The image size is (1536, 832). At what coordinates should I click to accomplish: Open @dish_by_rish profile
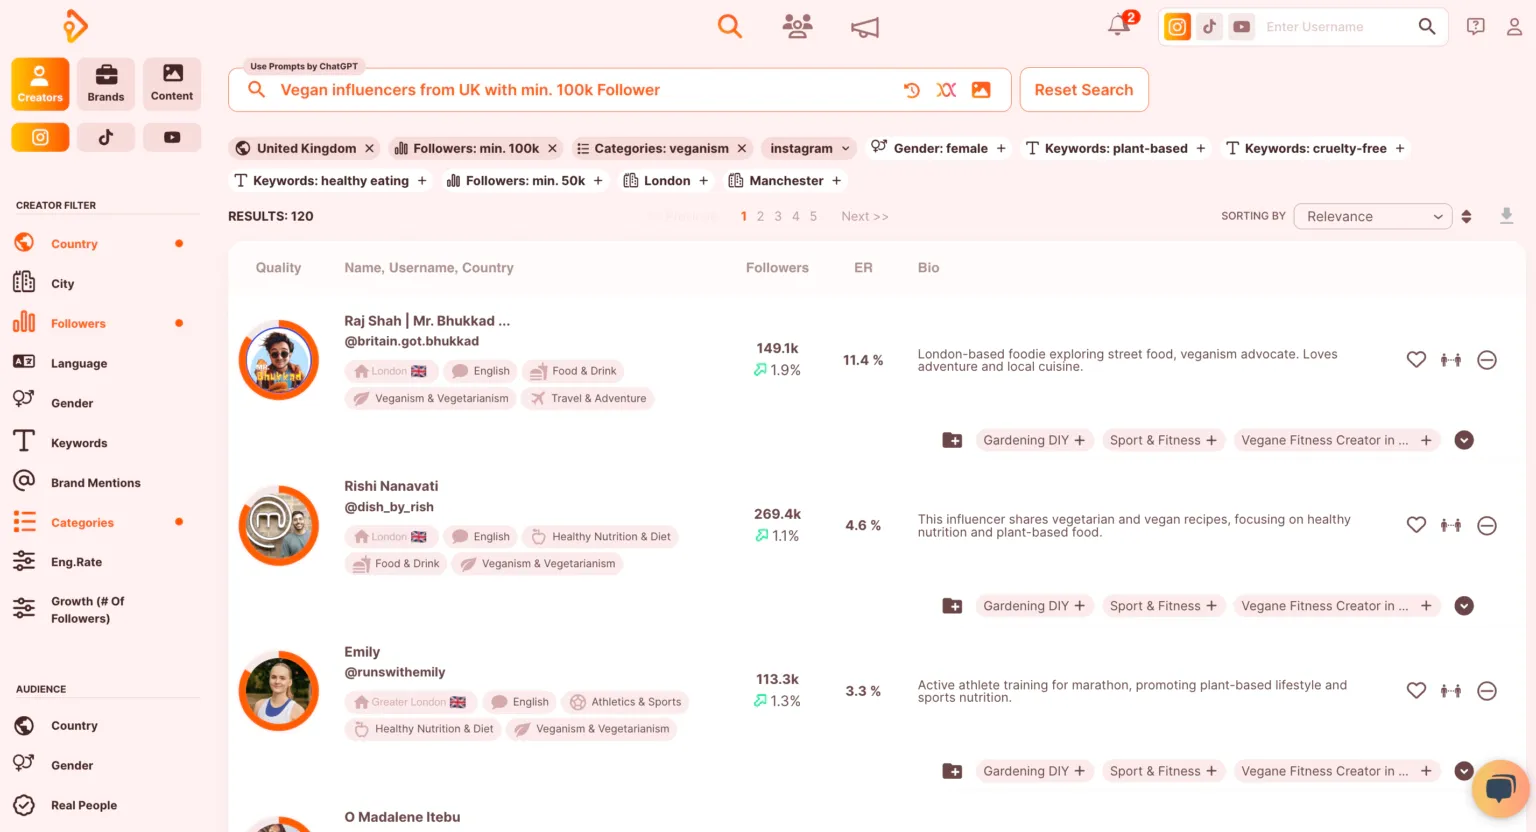(389, 507)
